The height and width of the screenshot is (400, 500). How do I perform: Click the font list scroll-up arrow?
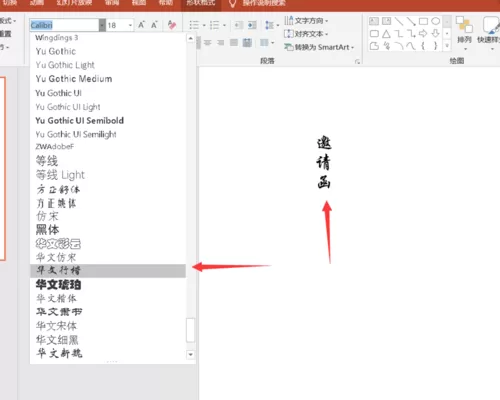click(x=190, y=38)
